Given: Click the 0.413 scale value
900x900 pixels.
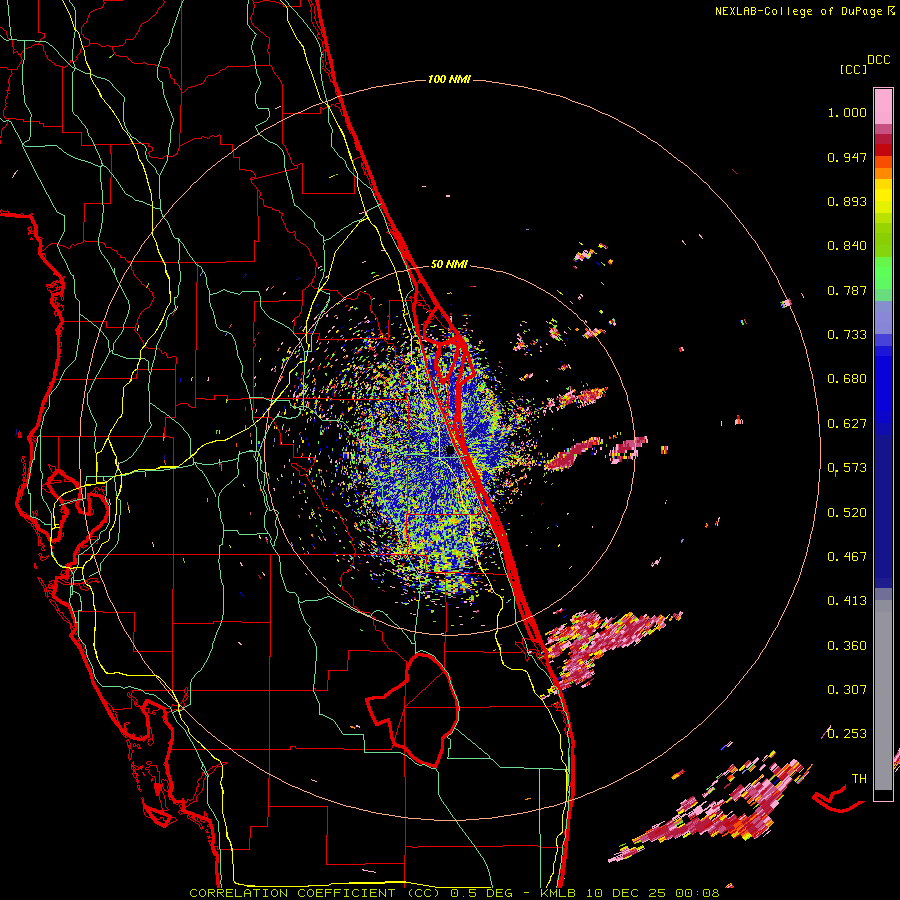Looking at the screenshot, I should pyautogui.click(x=847, y=601).
